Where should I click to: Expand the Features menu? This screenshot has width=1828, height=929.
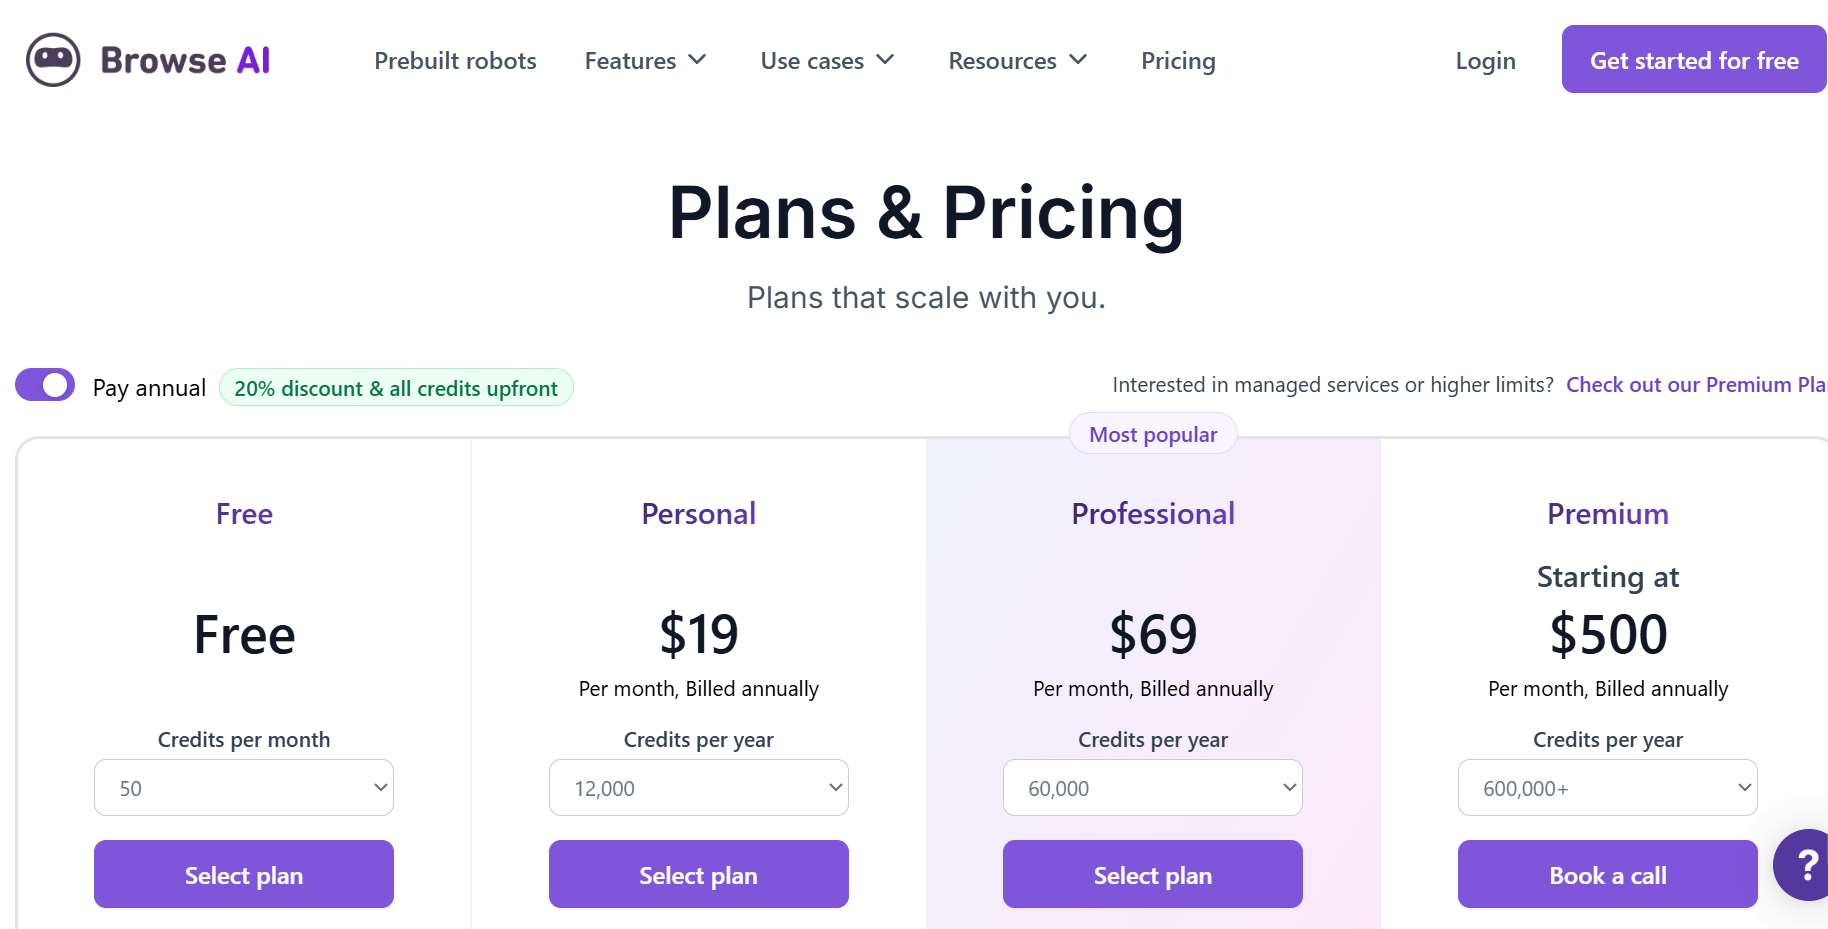pyautogui.click(x=645, y=60)
